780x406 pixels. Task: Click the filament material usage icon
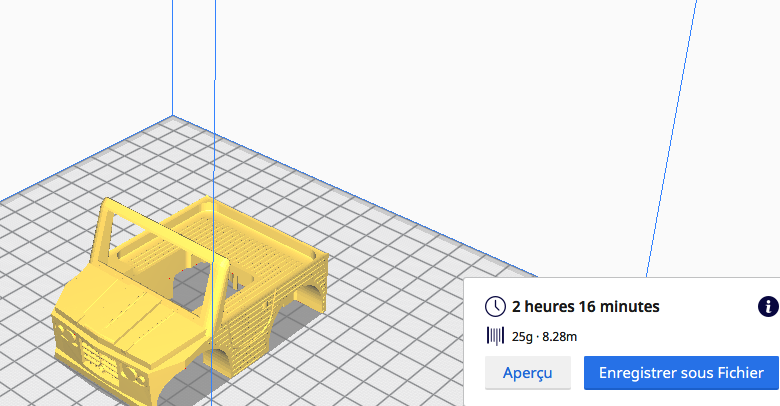point(495,336)
